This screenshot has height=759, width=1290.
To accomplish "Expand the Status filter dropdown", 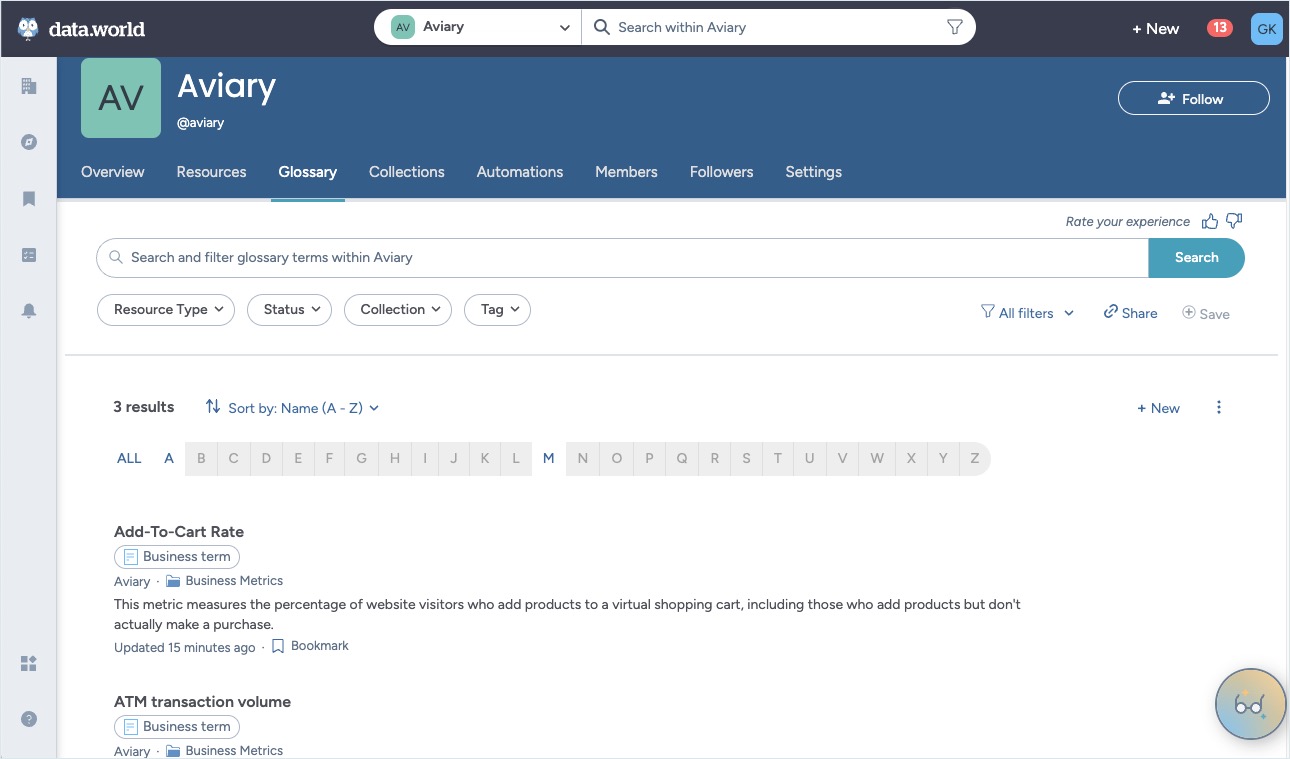I will (290, 310).
